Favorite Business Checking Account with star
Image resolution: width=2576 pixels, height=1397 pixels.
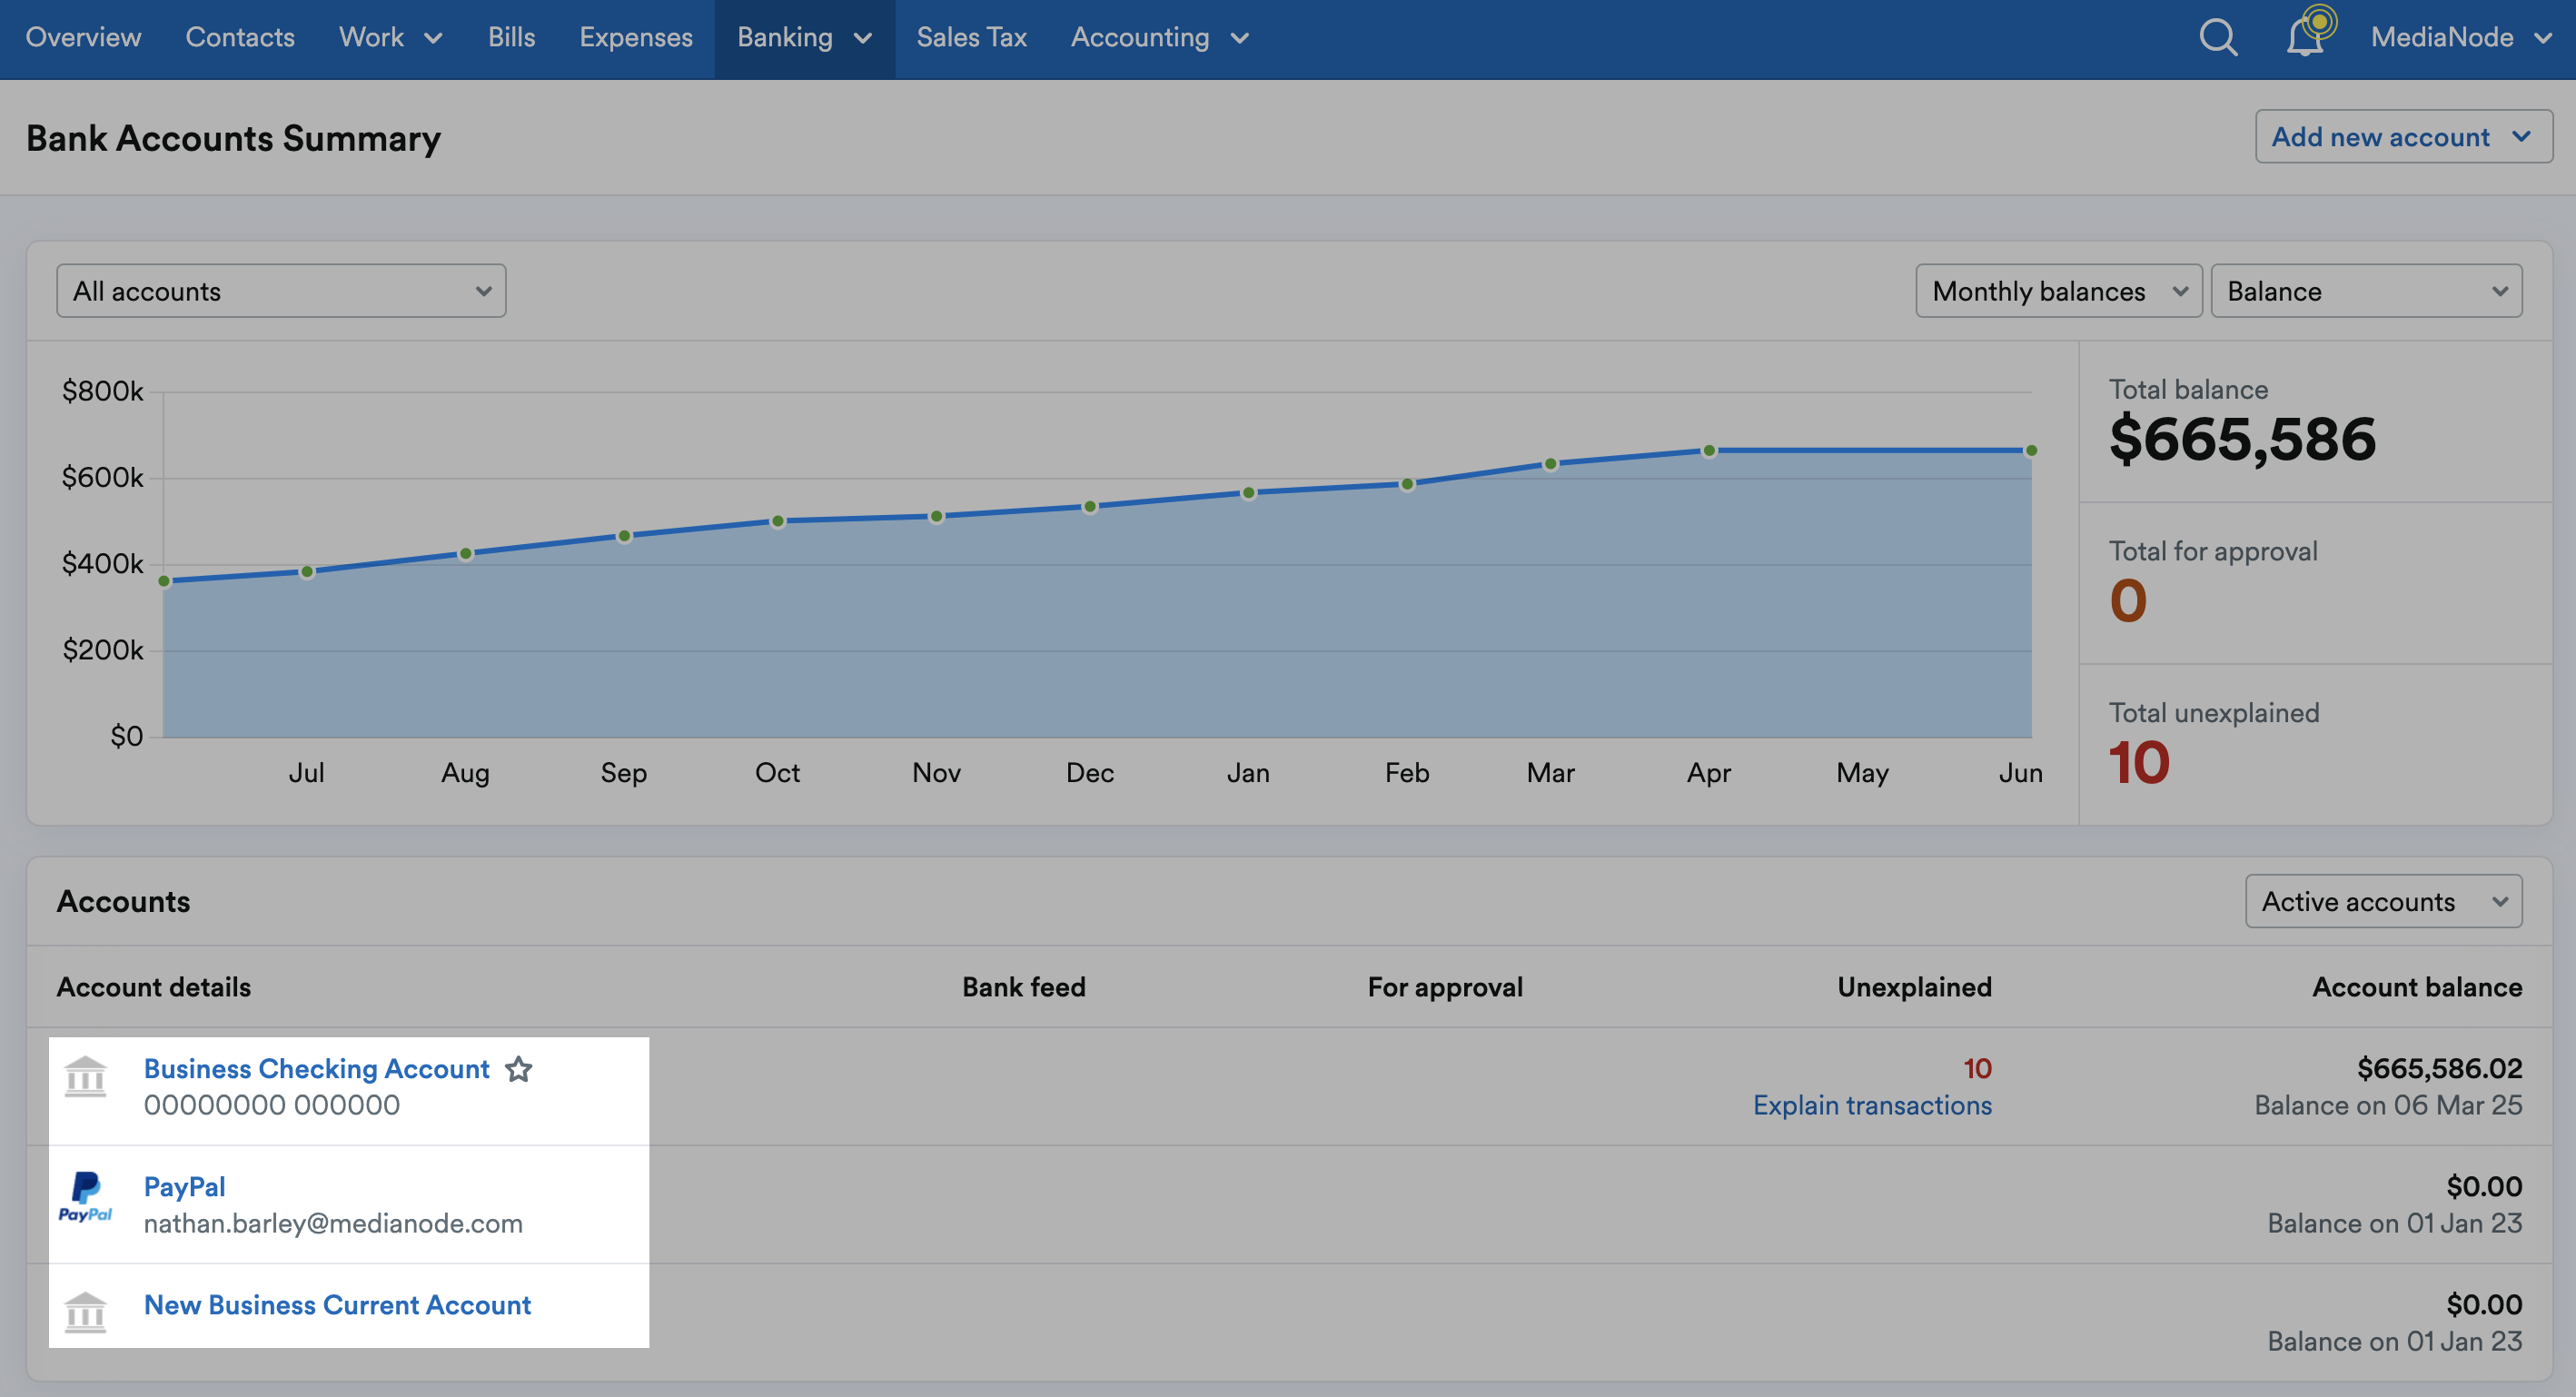pos(518,1069)
